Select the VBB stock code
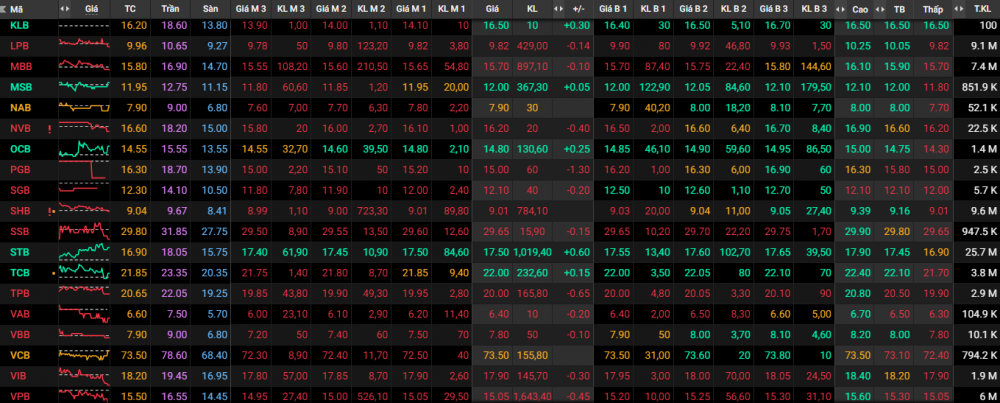1000x403 pixels. pos(20,335)
